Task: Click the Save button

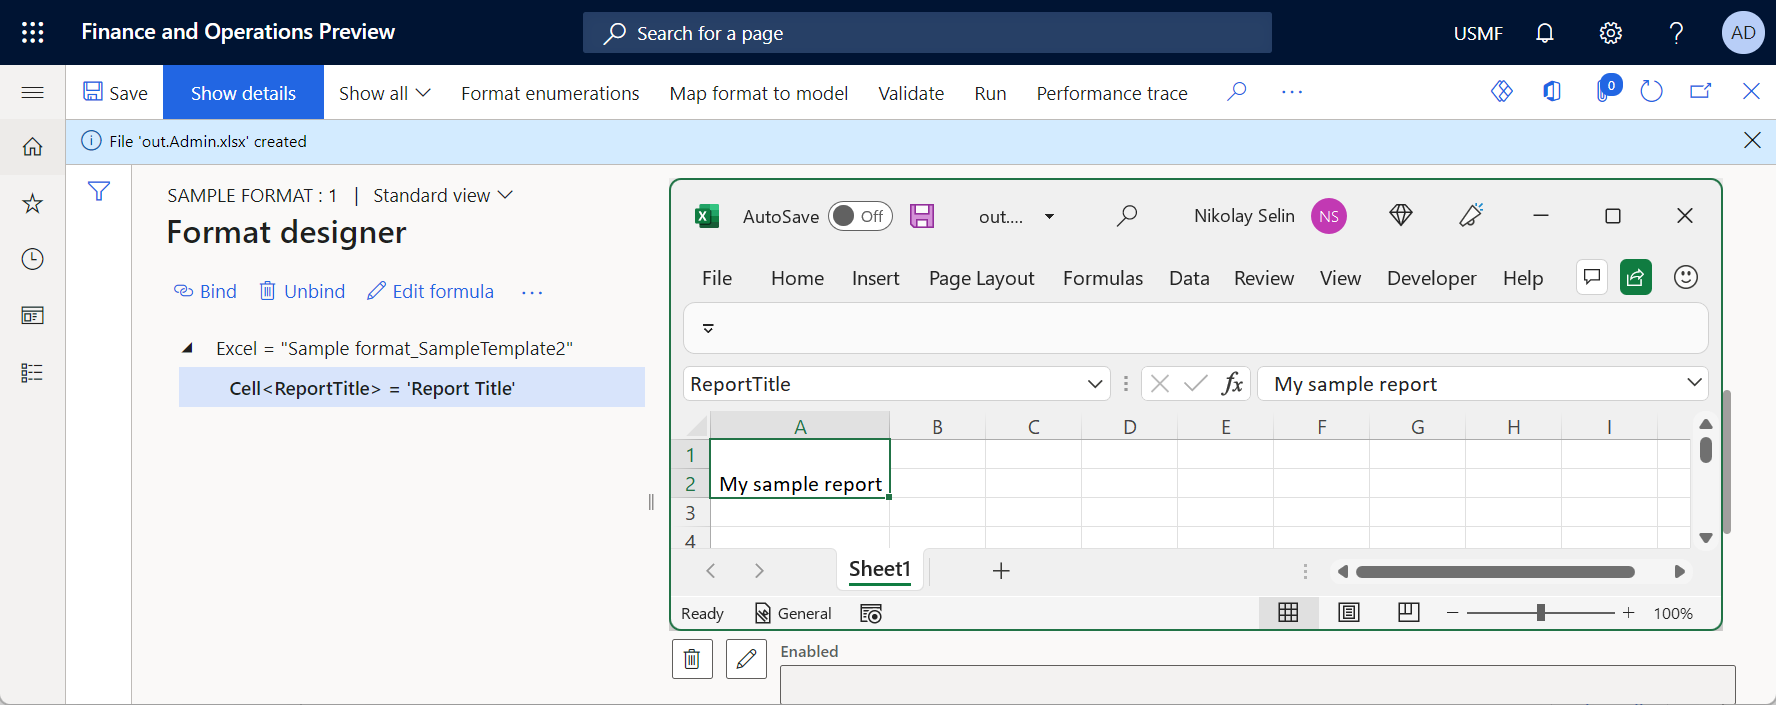Action: pos(115,93)
